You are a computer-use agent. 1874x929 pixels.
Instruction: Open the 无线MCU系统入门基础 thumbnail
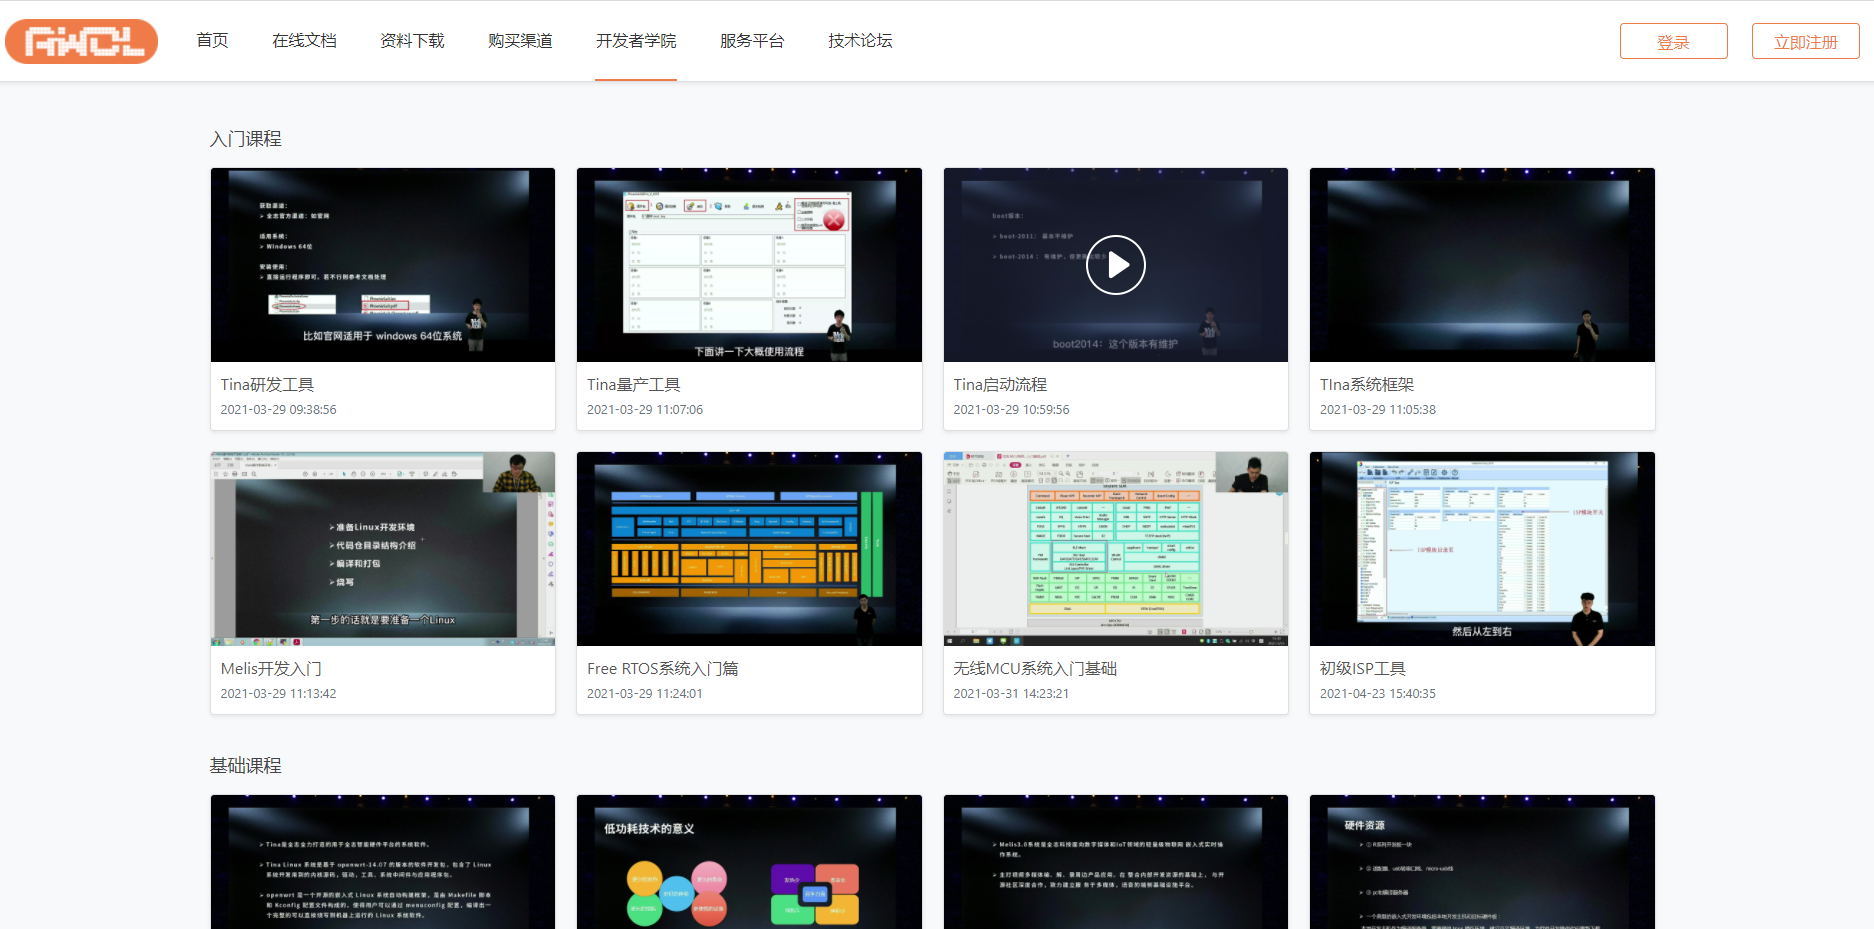1115,549
